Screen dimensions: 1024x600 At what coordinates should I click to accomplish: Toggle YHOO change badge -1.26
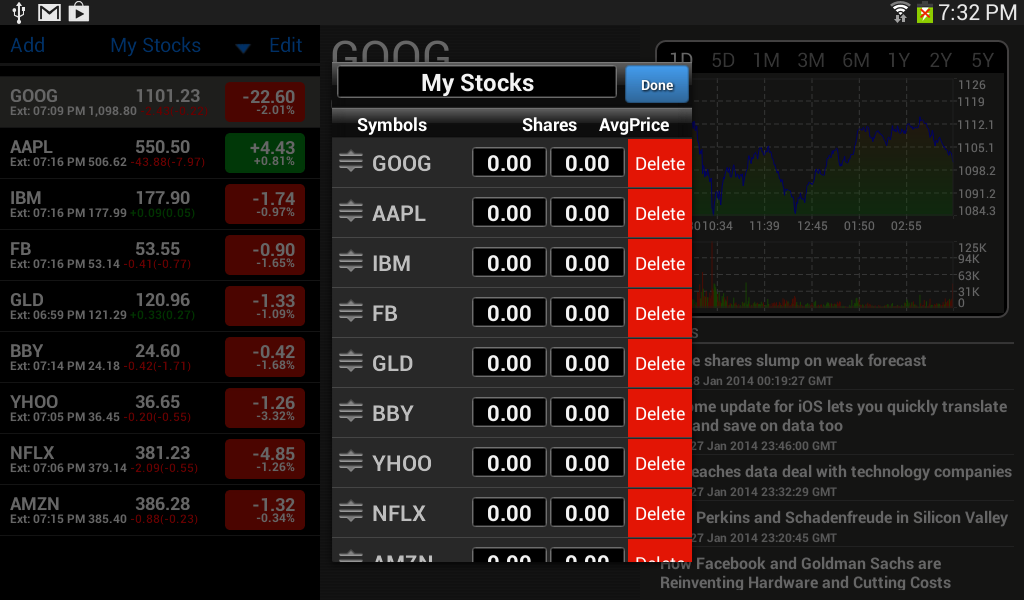(x=265, y=408)
